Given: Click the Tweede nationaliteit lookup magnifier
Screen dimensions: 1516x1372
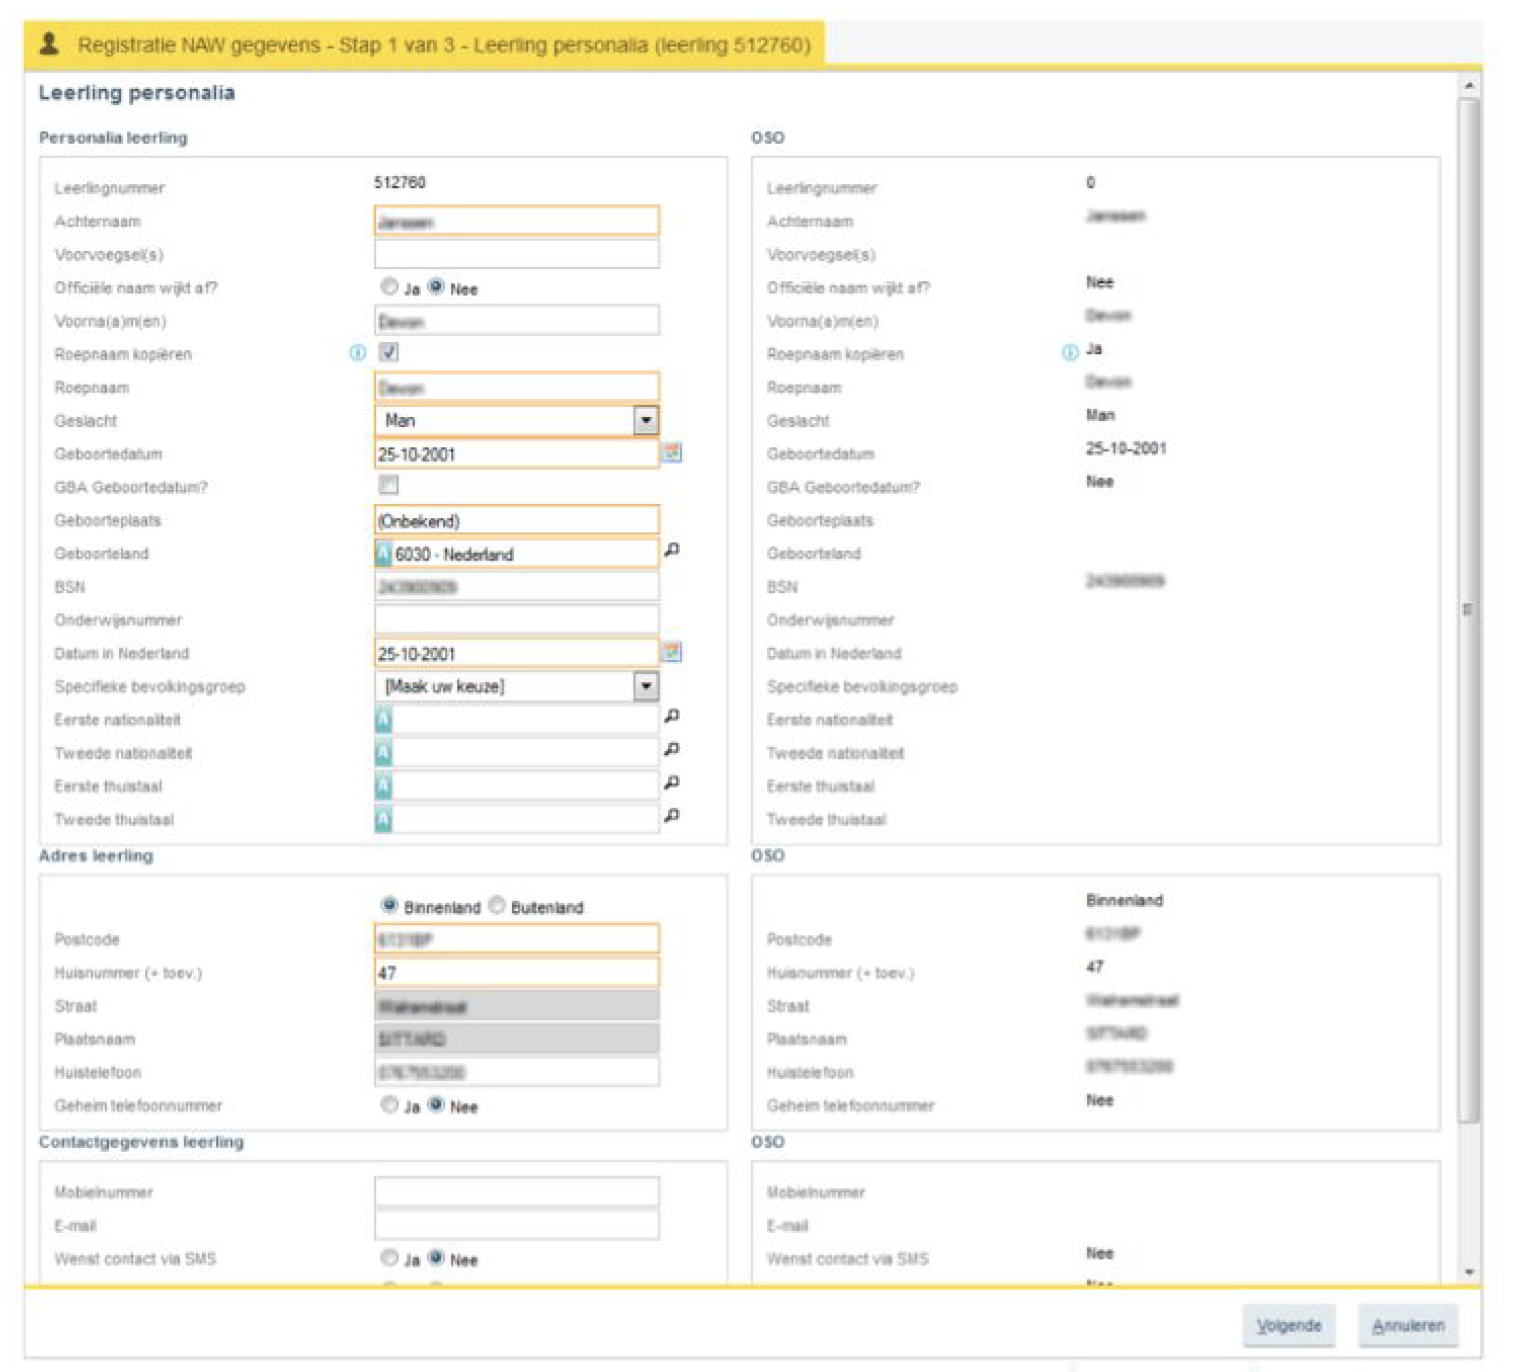Looking at the screenshot, I should click(672, 749).
